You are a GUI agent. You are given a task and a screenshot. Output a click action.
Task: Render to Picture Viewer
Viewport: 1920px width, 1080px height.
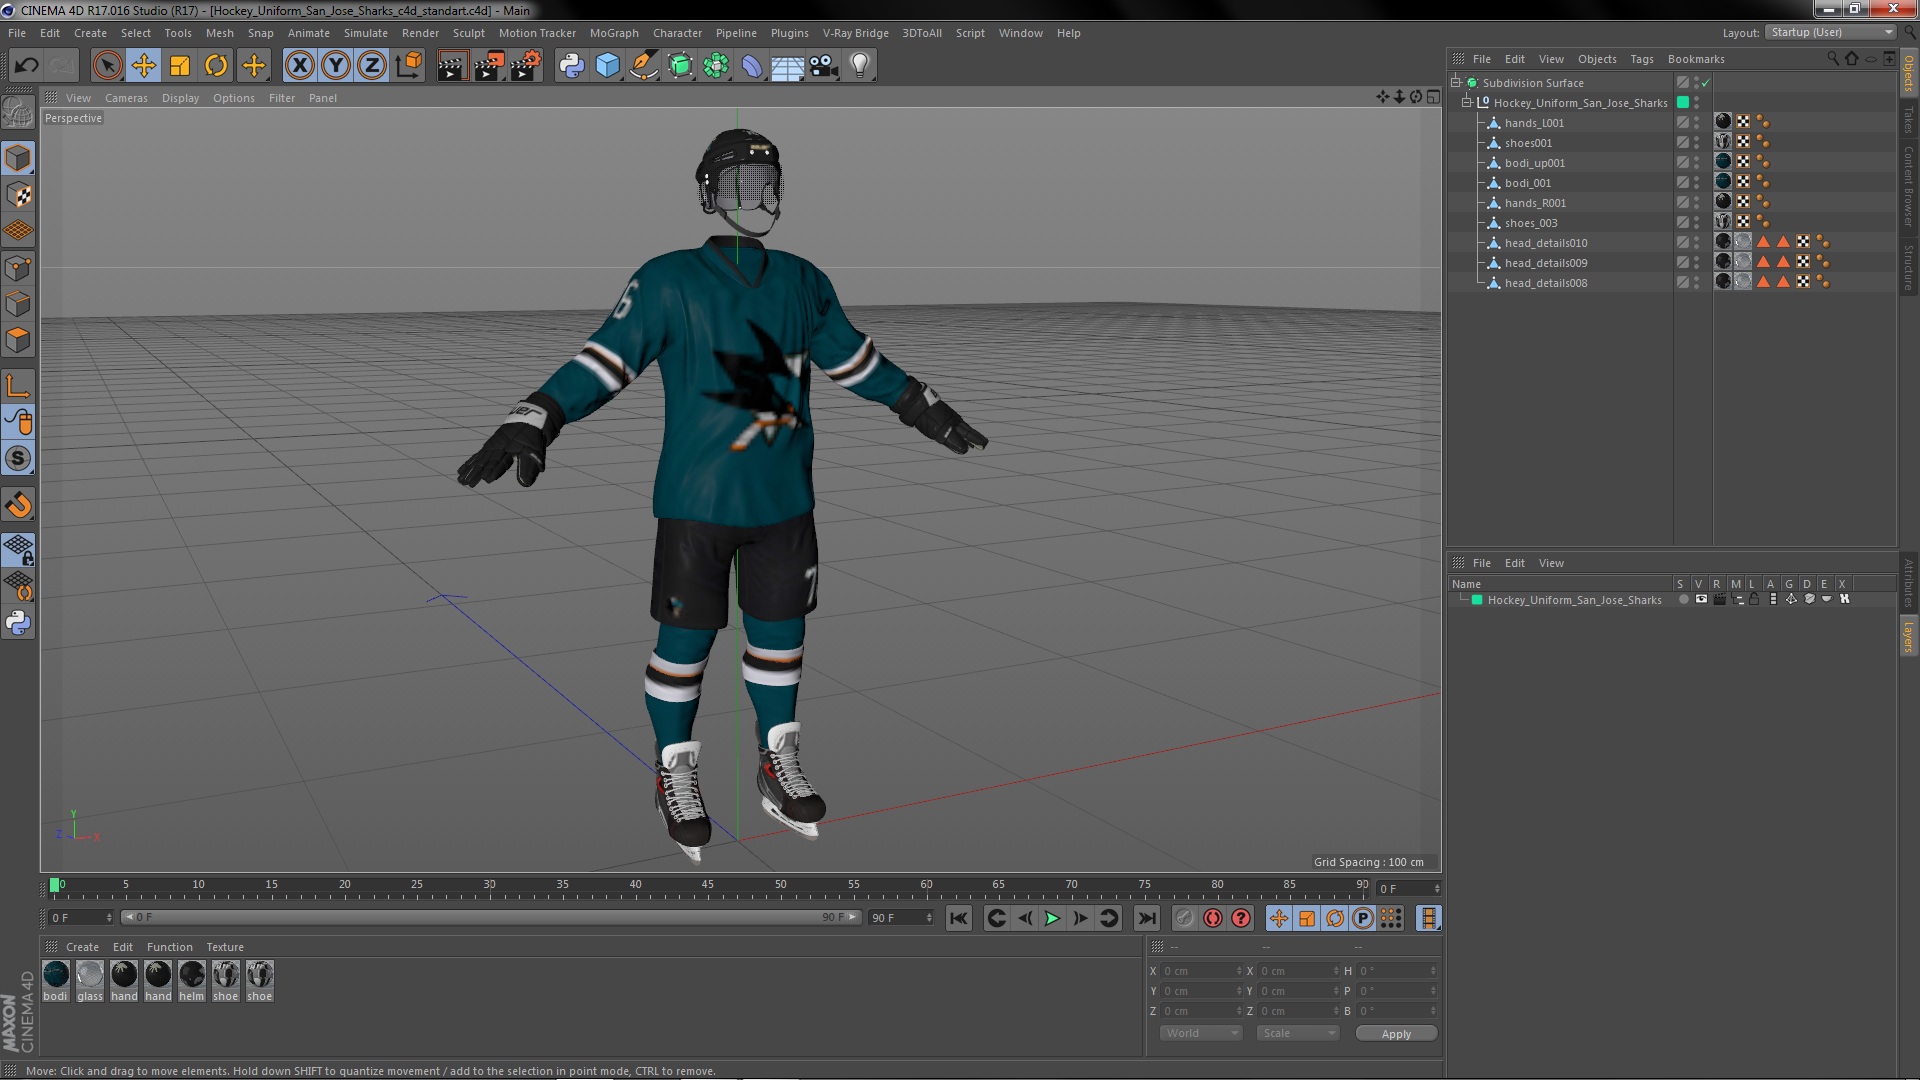click(489, 66)
